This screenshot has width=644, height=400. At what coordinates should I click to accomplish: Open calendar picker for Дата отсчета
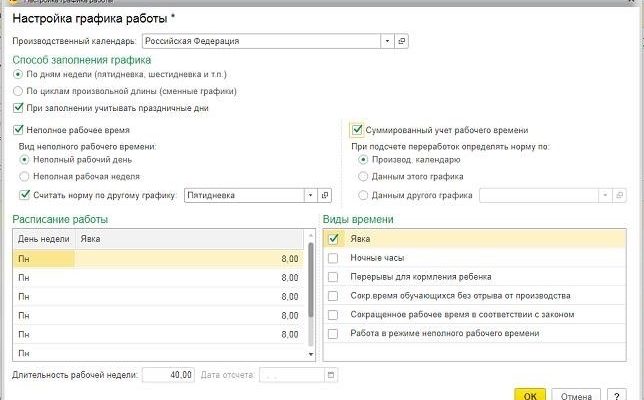tap(332, 376)
